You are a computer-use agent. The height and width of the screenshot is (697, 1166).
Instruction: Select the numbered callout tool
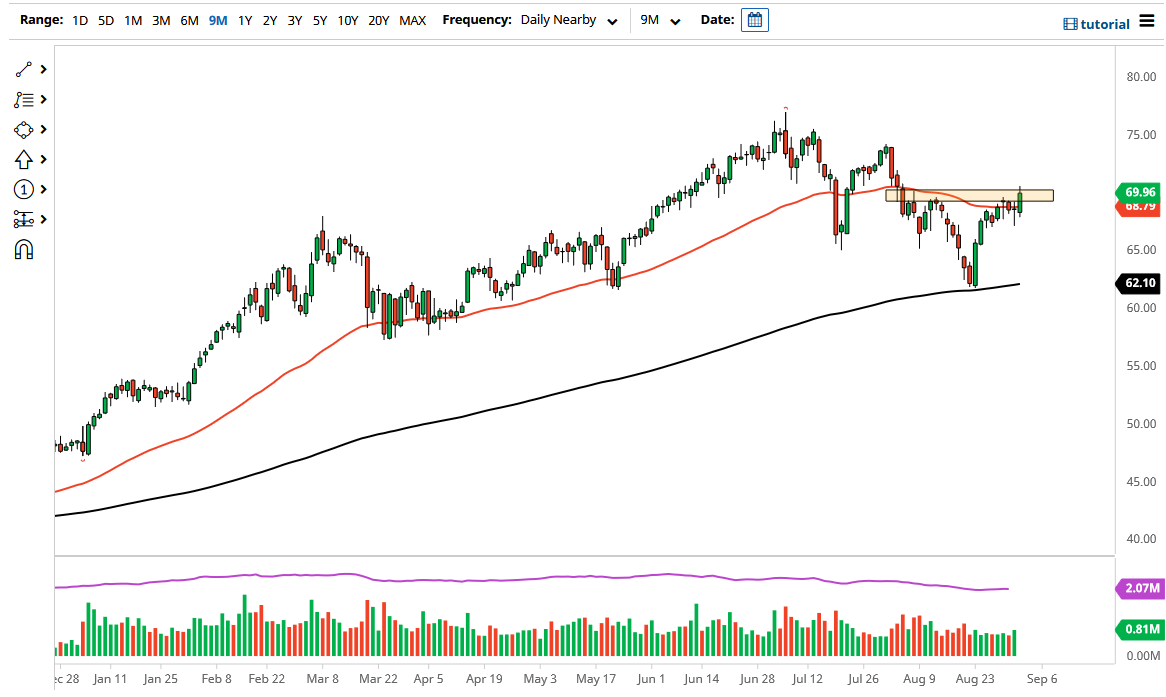[21, 189]
